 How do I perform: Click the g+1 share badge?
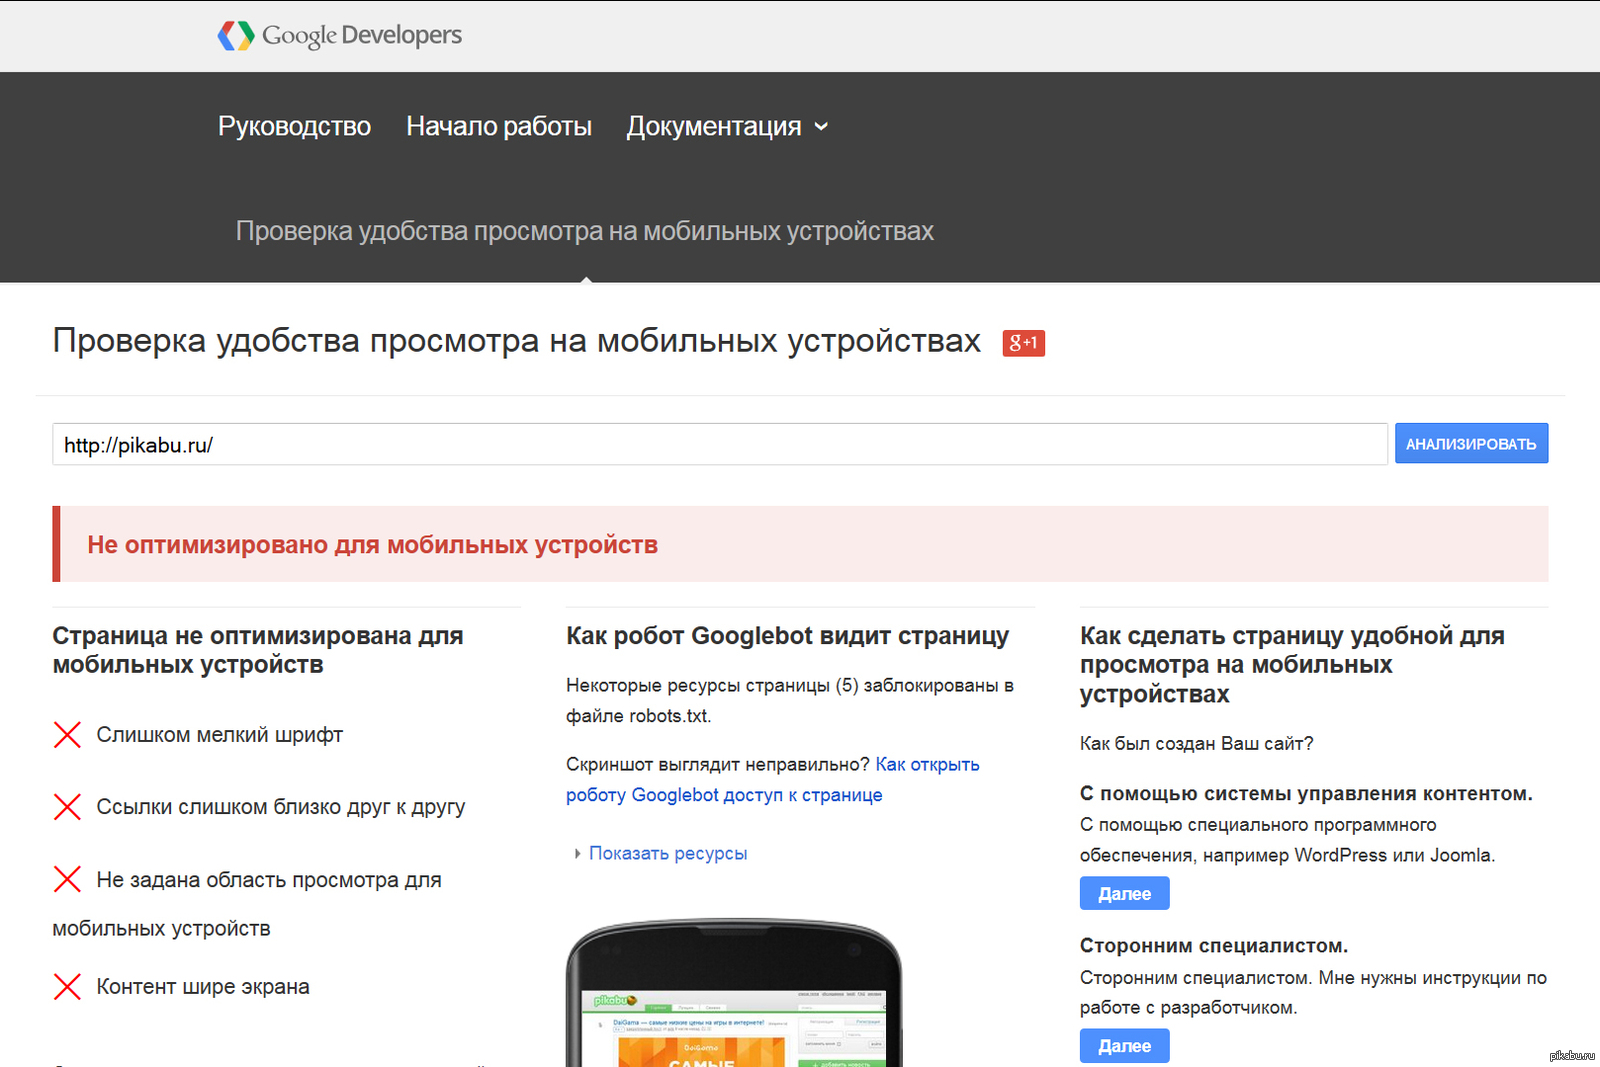point(1023,343)
